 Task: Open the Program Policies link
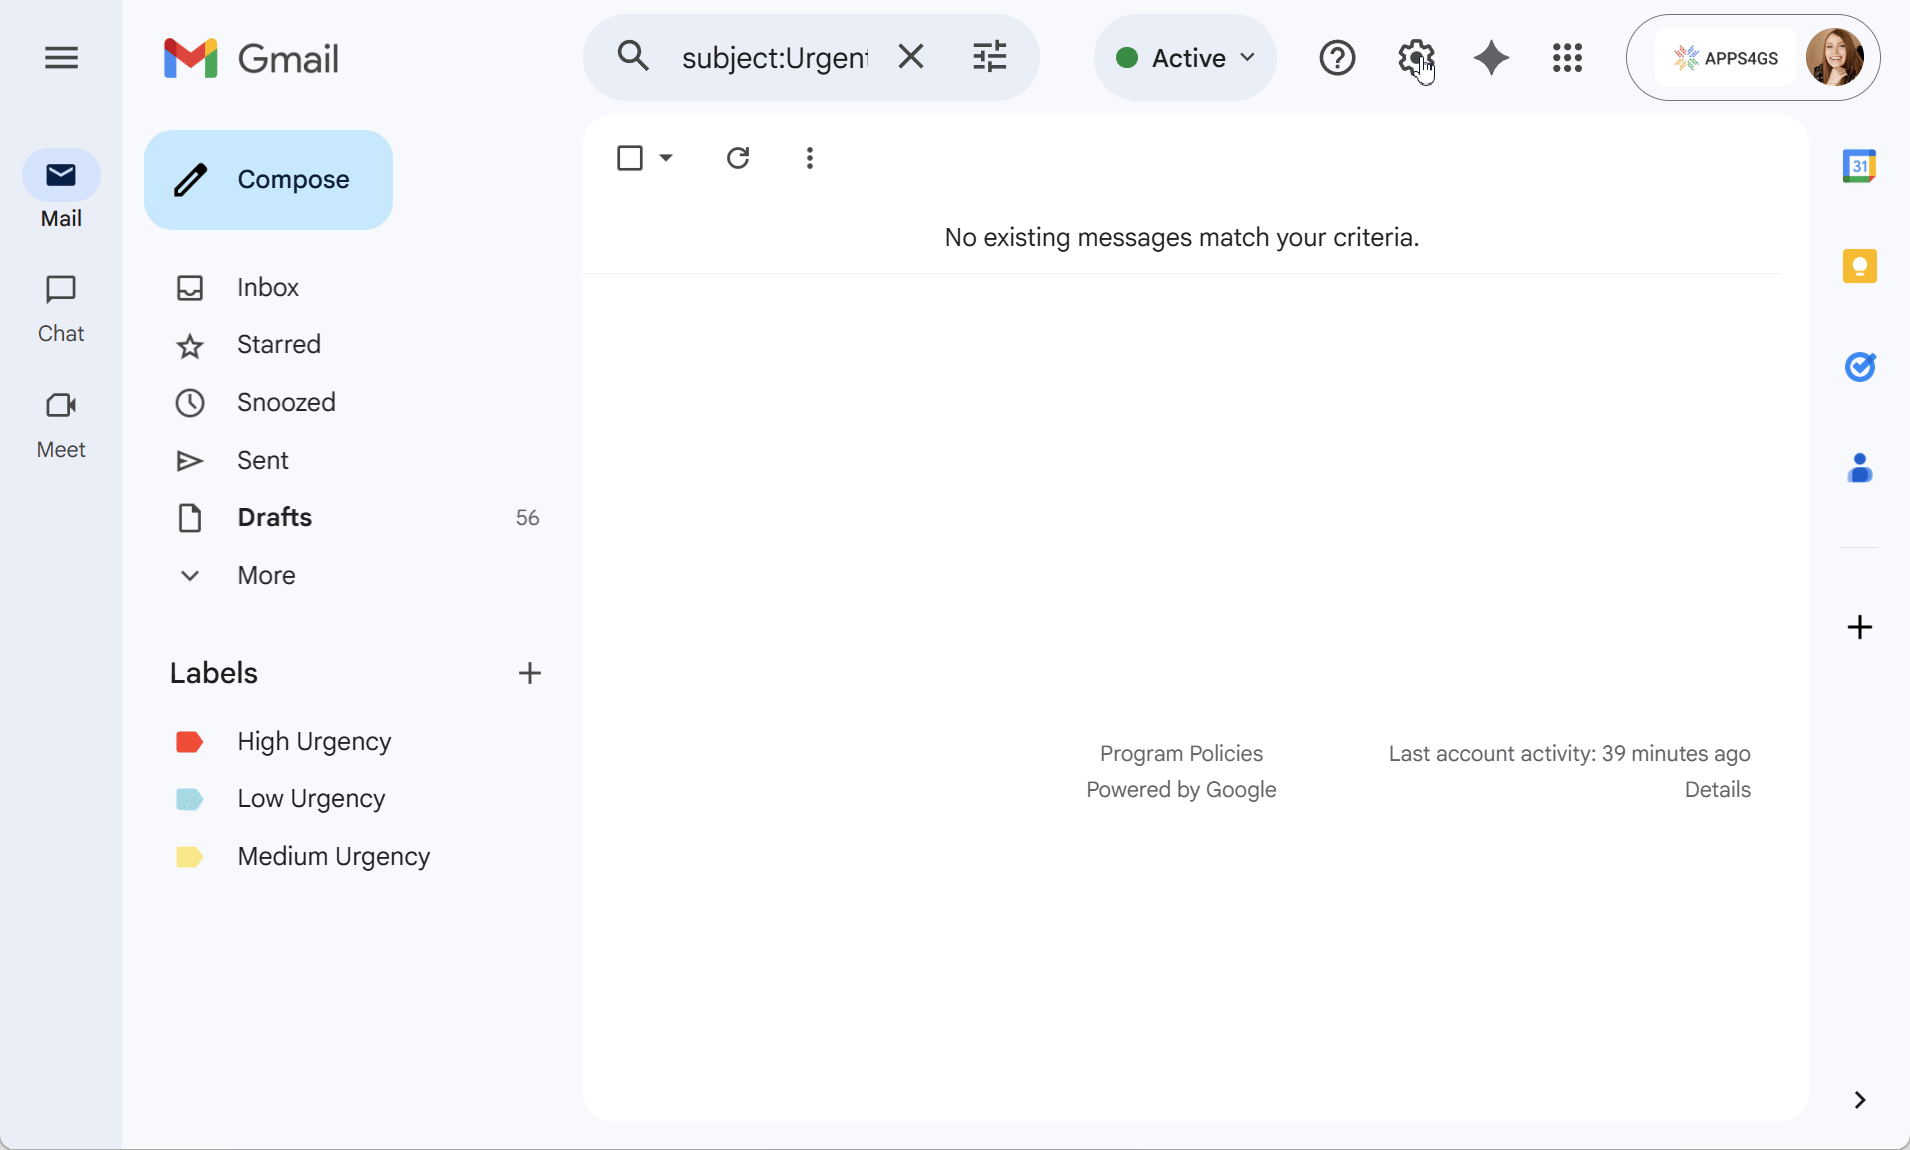pyautogui.click(x=1181, y=753)
